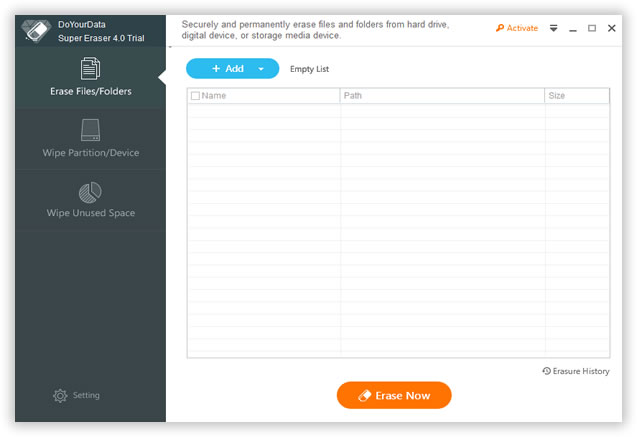
Task: Click the hard drive icon for Wipe Partition/Device
Action: [90, 130]
